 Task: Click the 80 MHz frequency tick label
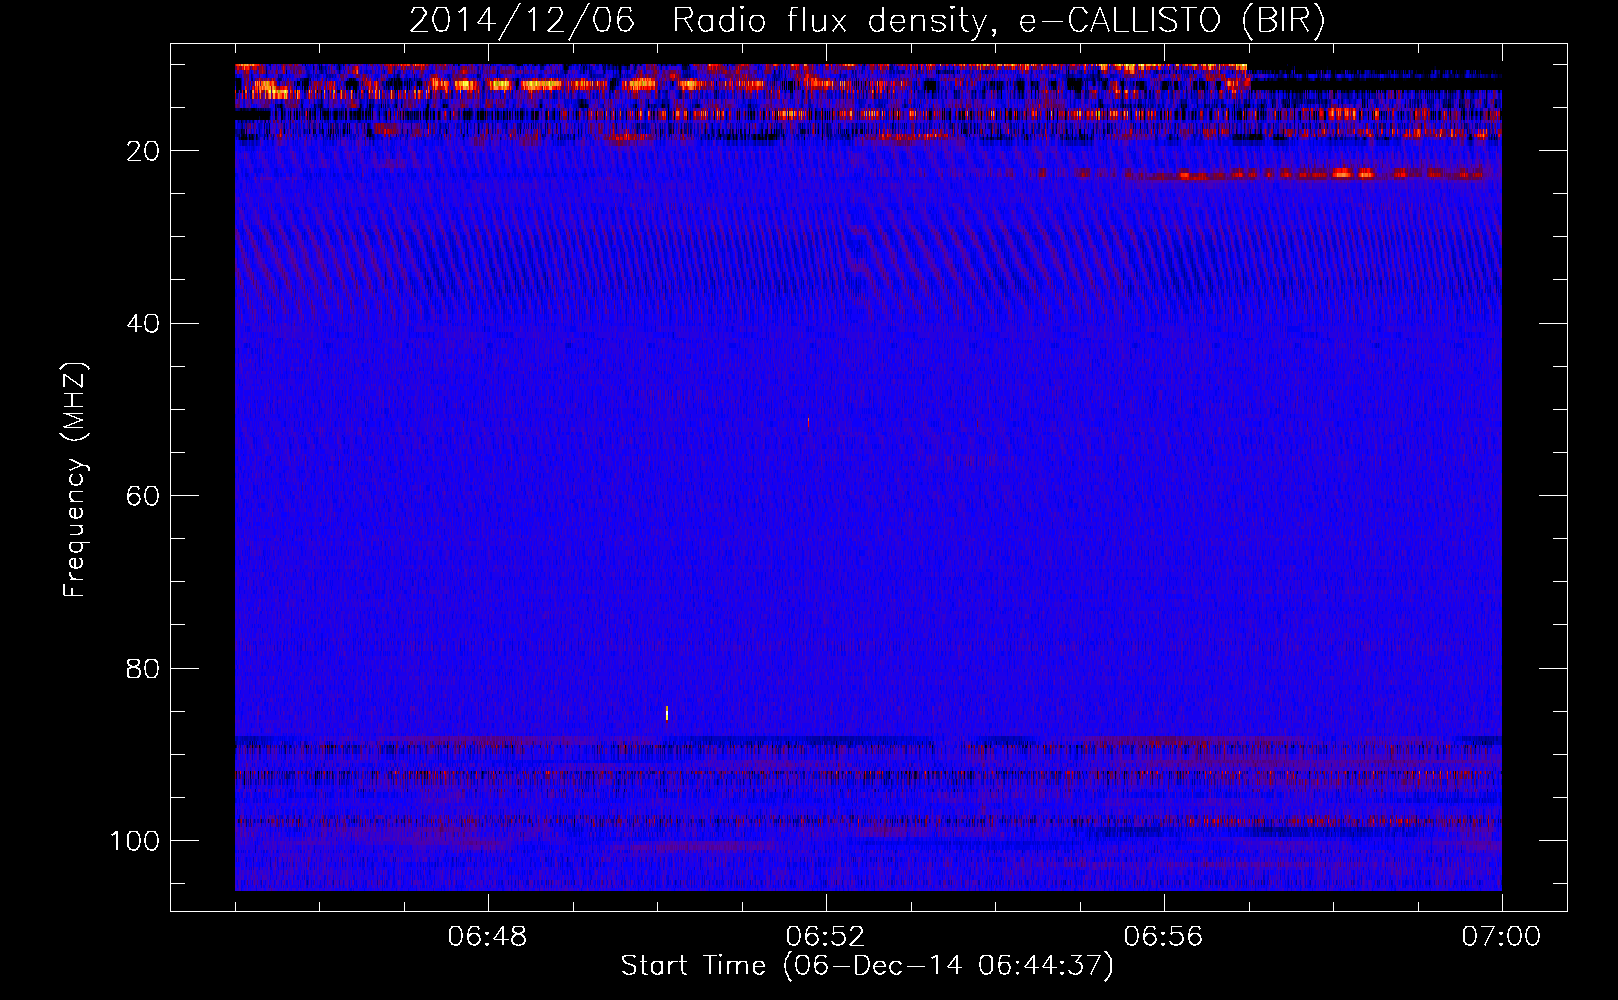click(144, 669)
